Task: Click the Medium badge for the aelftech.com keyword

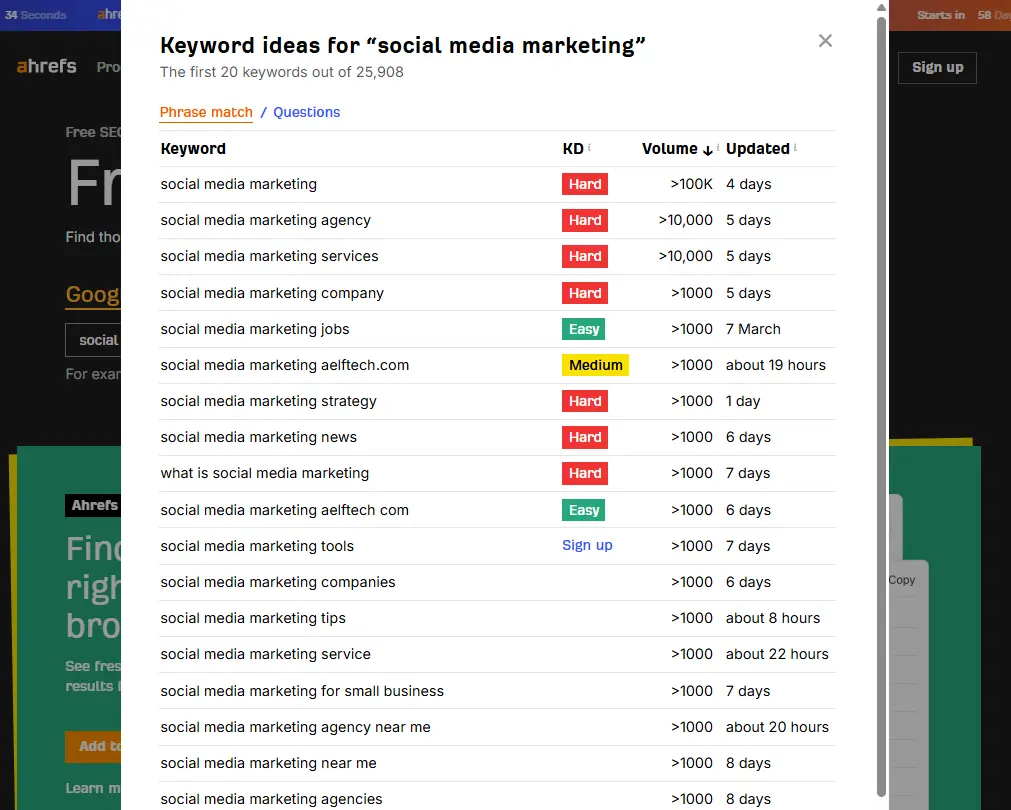Action: [595, 365]
